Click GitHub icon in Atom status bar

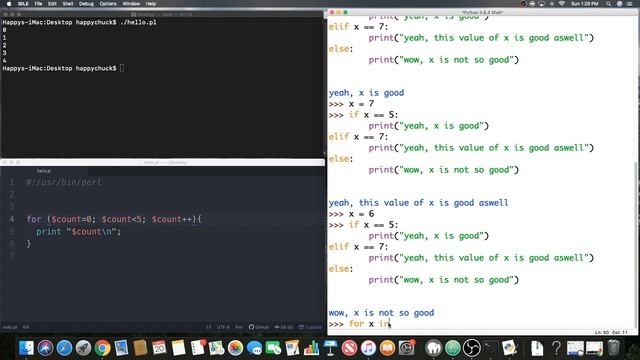[259, 327]
